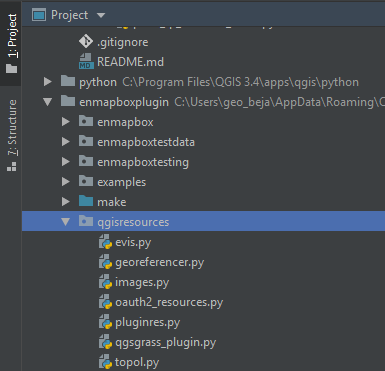Click the examples package folder icon
385x371 pixels.
[86, 181]
